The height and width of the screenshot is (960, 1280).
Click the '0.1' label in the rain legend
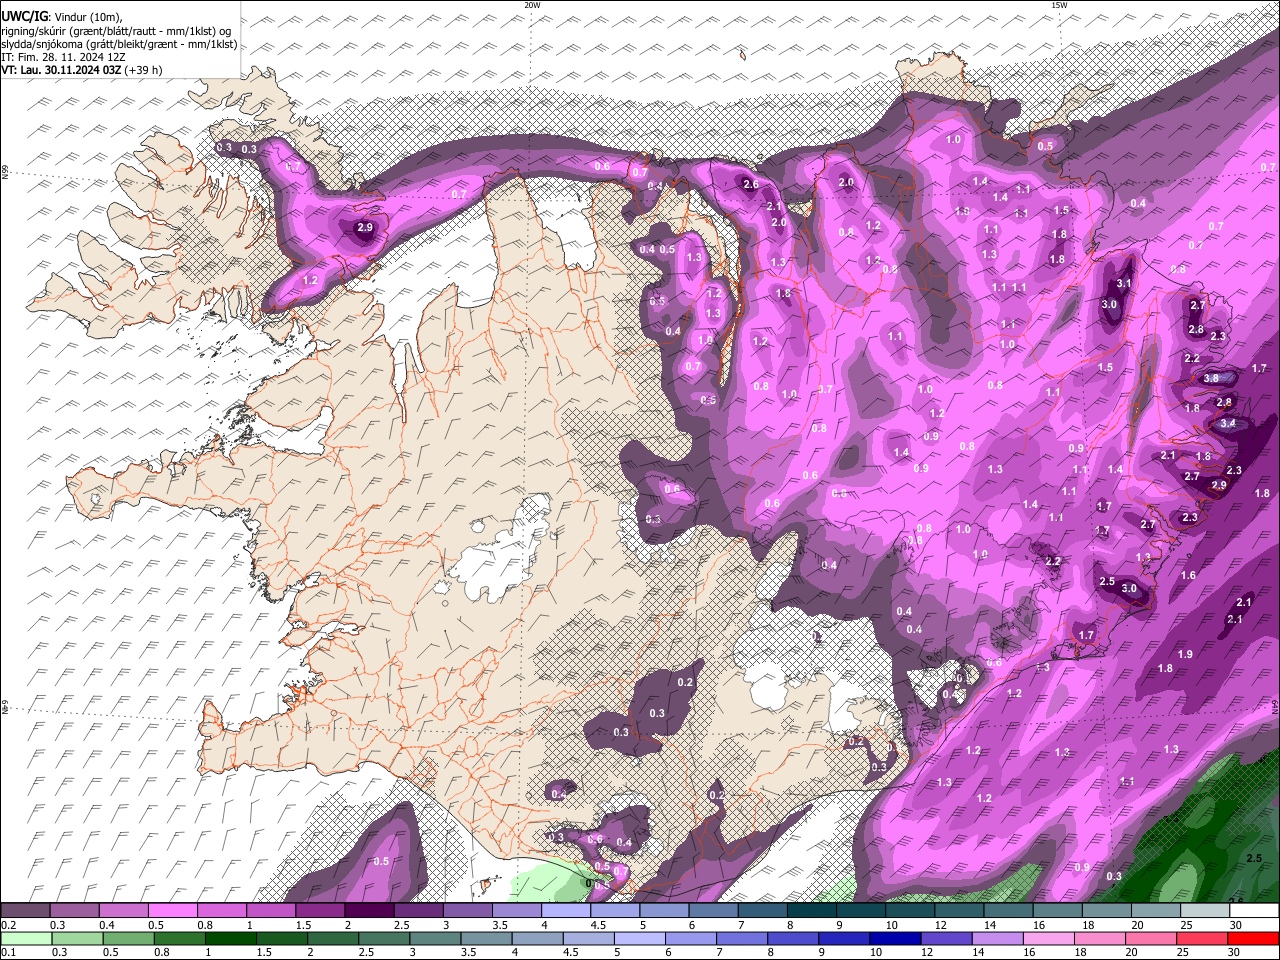pos(8,953)
